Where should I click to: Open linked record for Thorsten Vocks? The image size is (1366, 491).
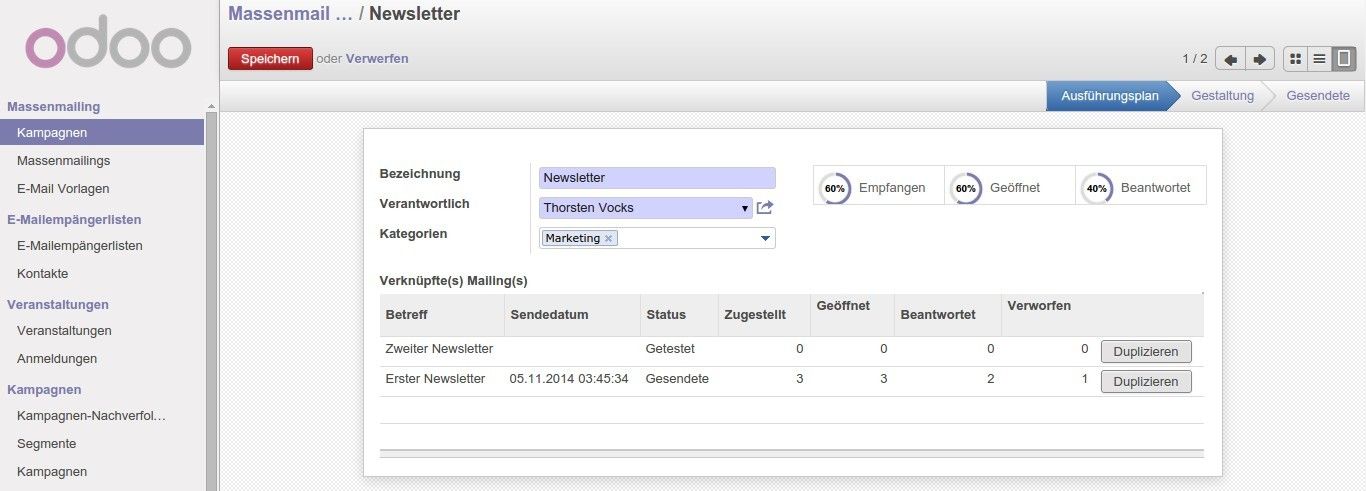click(765, 208)
